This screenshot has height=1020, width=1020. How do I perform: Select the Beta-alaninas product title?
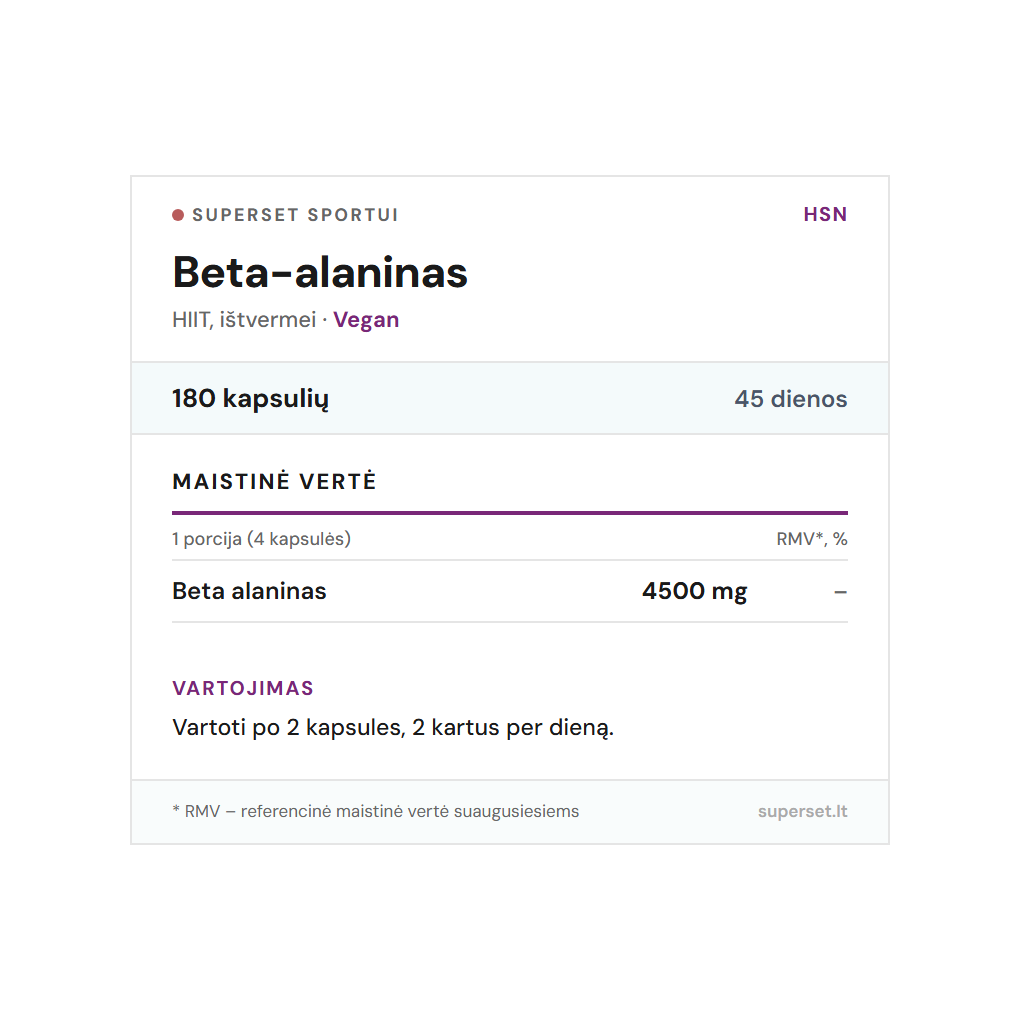[x=320, y=272]
